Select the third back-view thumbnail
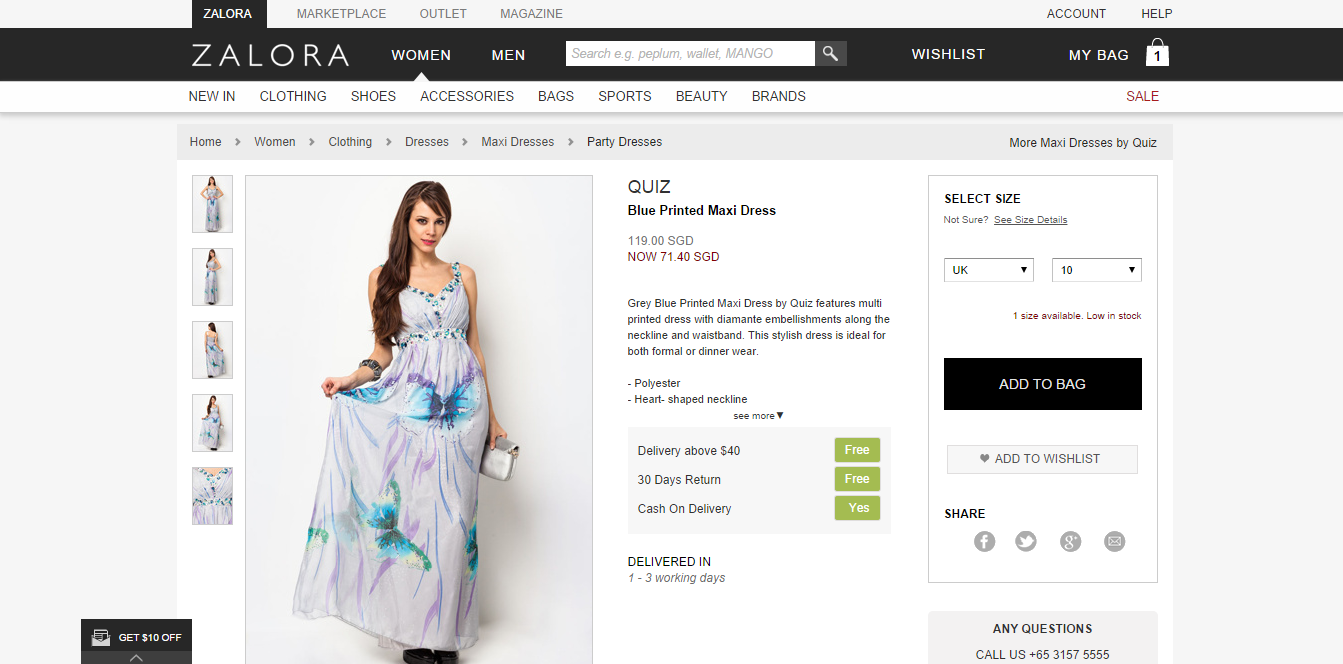 [x=212, y=350]
